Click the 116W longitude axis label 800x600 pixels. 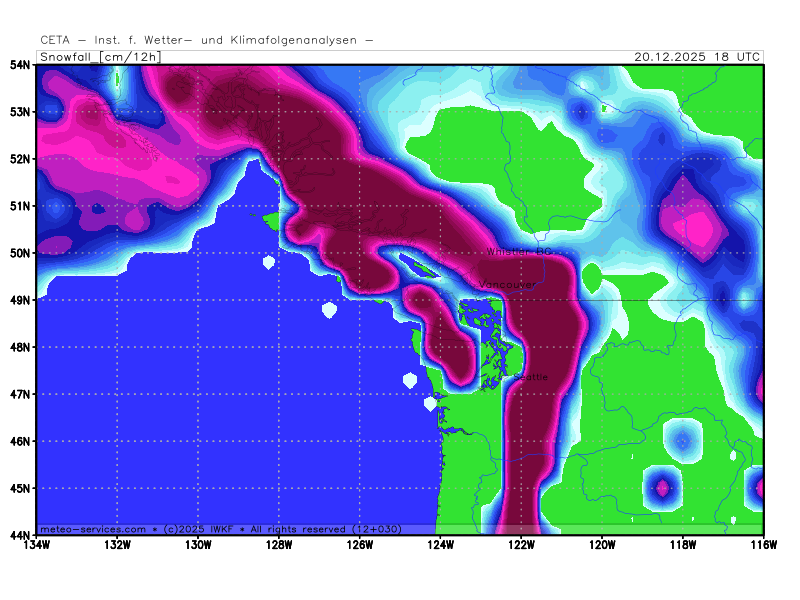[763, 545]
